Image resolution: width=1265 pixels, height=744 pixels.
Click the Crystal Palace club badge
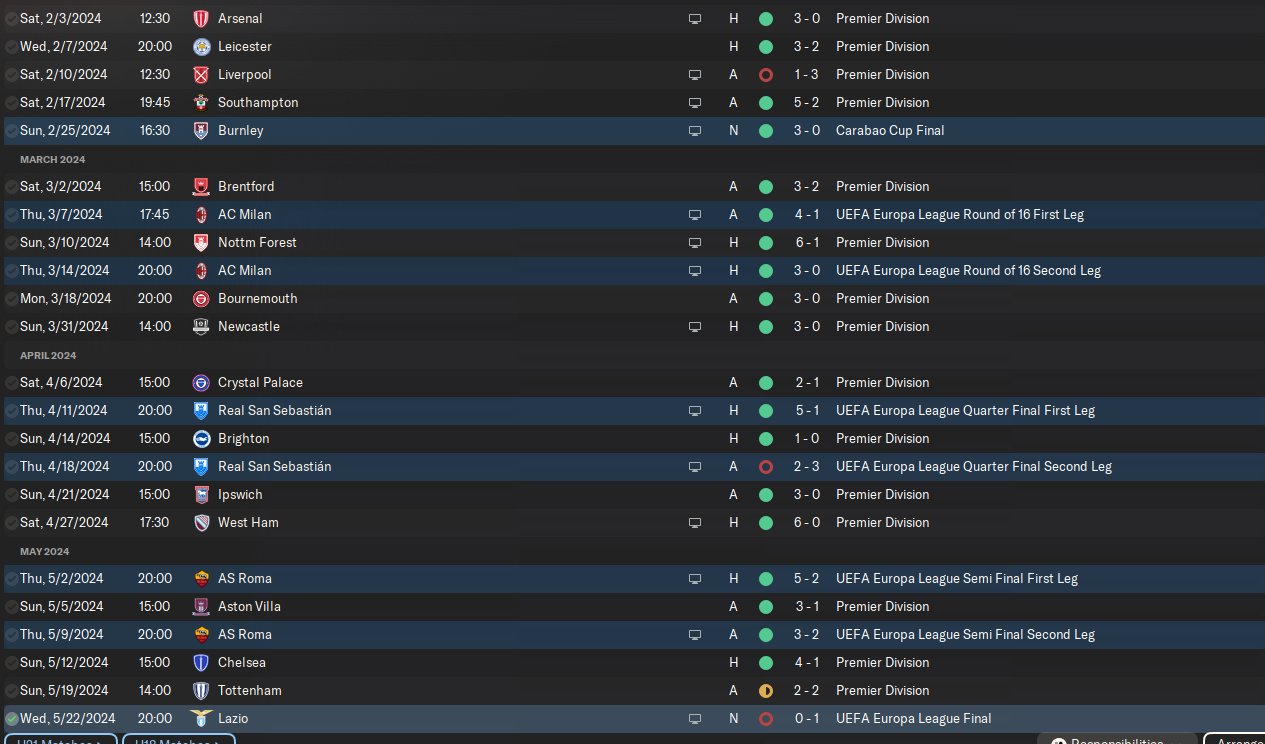(201, 382)
